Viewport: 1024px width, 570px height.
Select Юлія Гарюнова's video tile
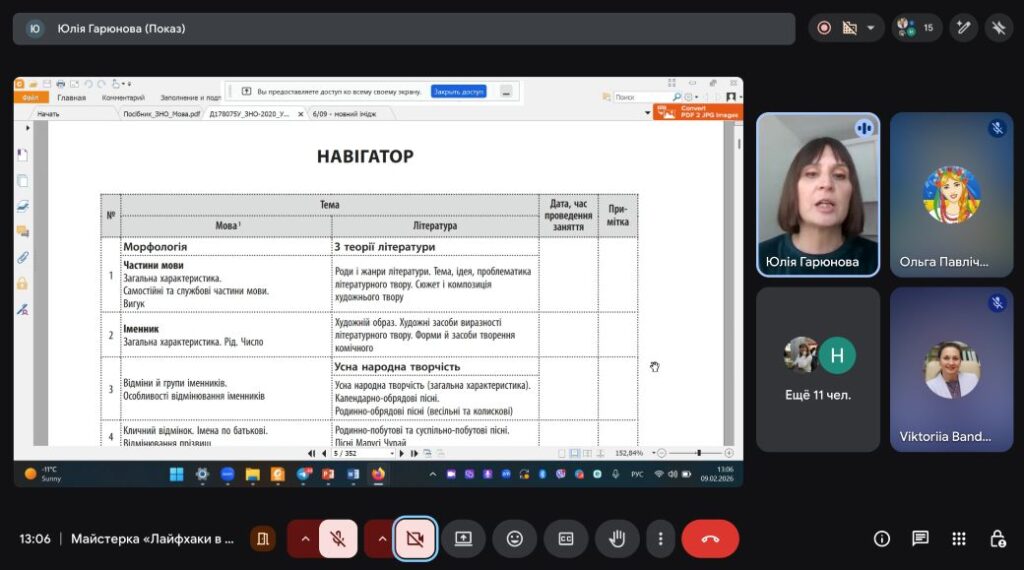coord(818,195)
